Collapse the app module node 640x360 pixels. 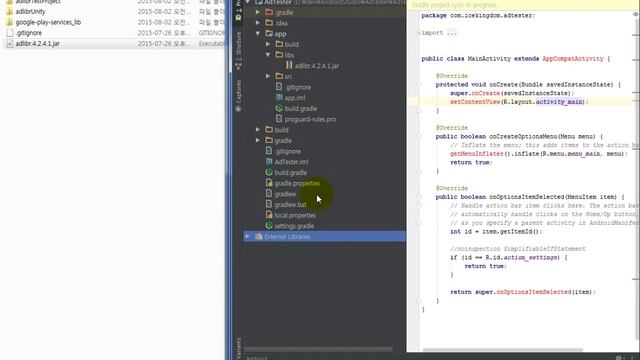258,33
